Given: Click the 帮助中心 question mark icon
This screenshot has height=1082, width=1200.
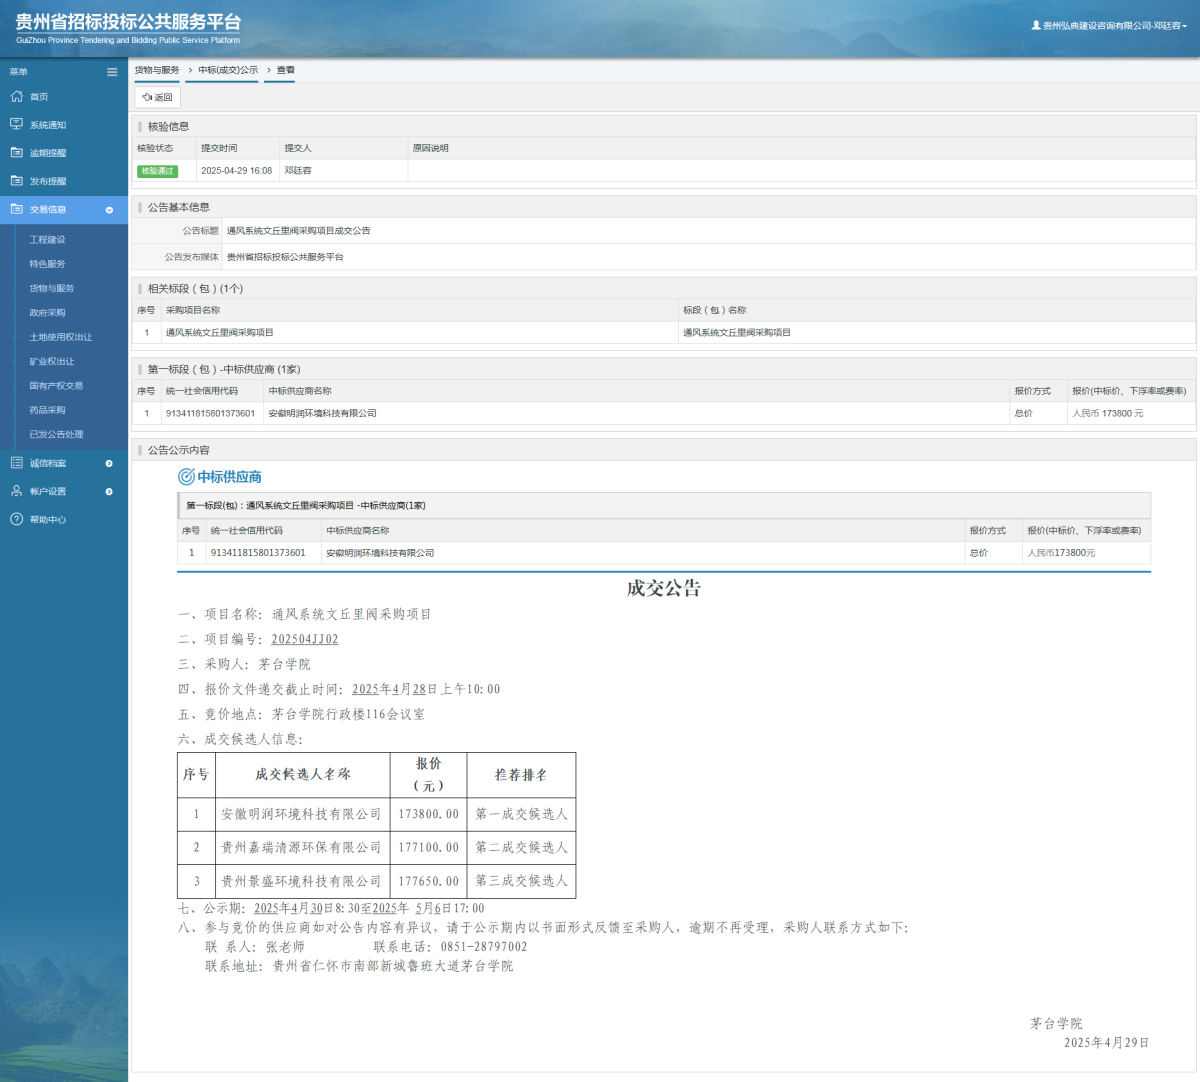Looking at the screenshot, I should [16, 520].
